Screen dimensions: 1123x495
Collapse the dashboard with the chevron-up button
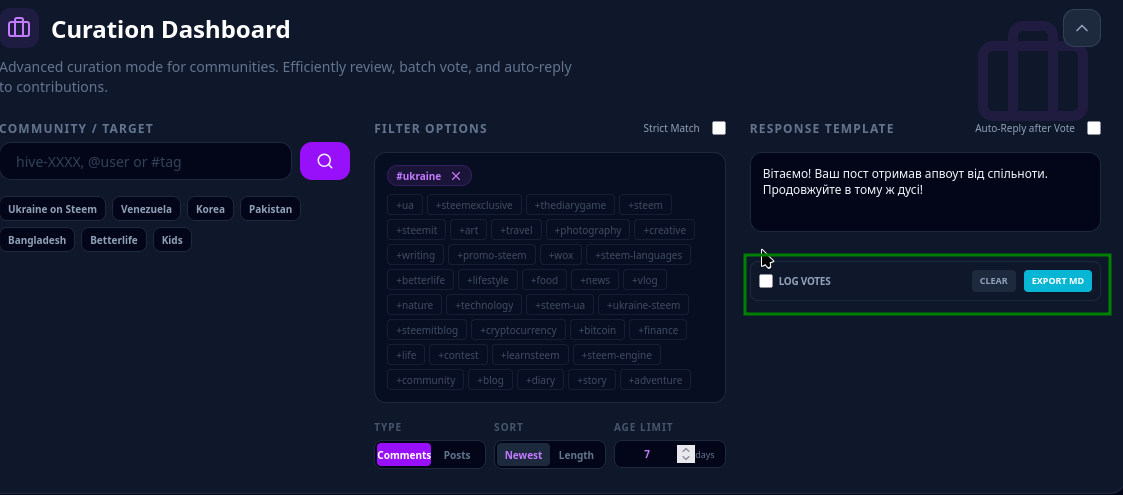1081,28
